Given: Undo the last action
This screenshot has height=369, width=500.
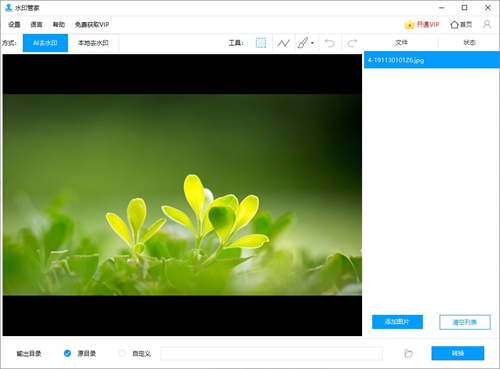Looking at the screenshot, I should coord(330,43).
